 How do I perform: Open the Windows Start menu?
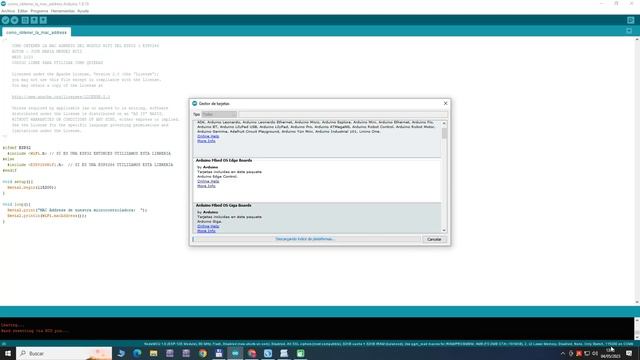(8, 353)
